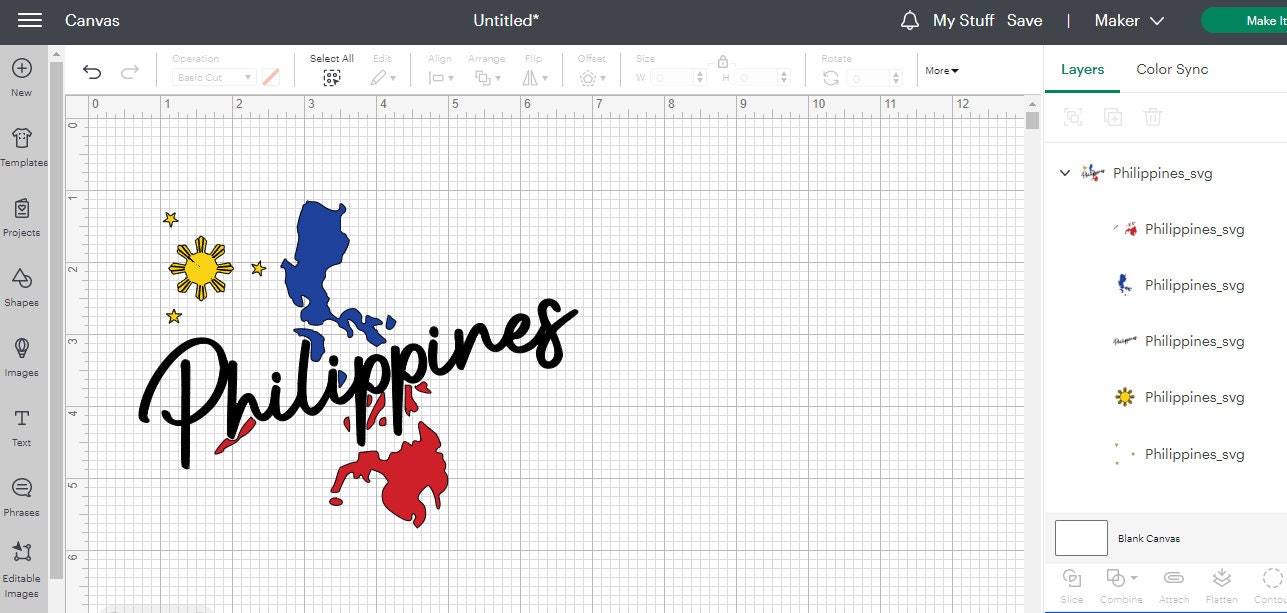Image resolution: width=1287 pixels, height=613 pixels.
Task: Switch to the Color Sync tab
Action: (x=1171, y=69)
